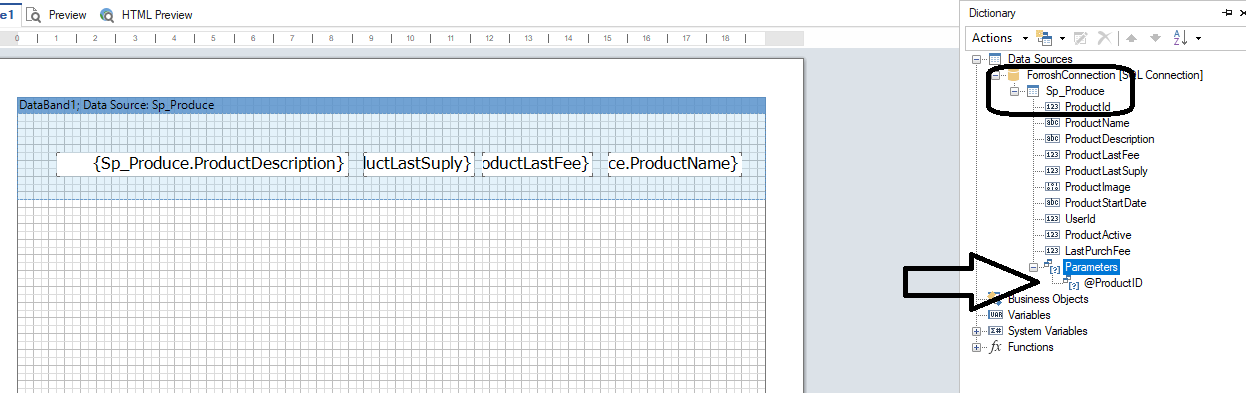Viewport: 1246px width, 393px height.
Task: Select the ProductImage field in tree
Action: pos(1097,187)
